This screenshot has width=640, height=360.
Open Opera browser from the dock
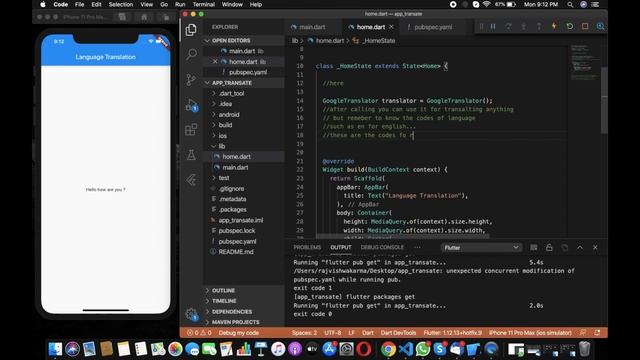coord(364,349)
